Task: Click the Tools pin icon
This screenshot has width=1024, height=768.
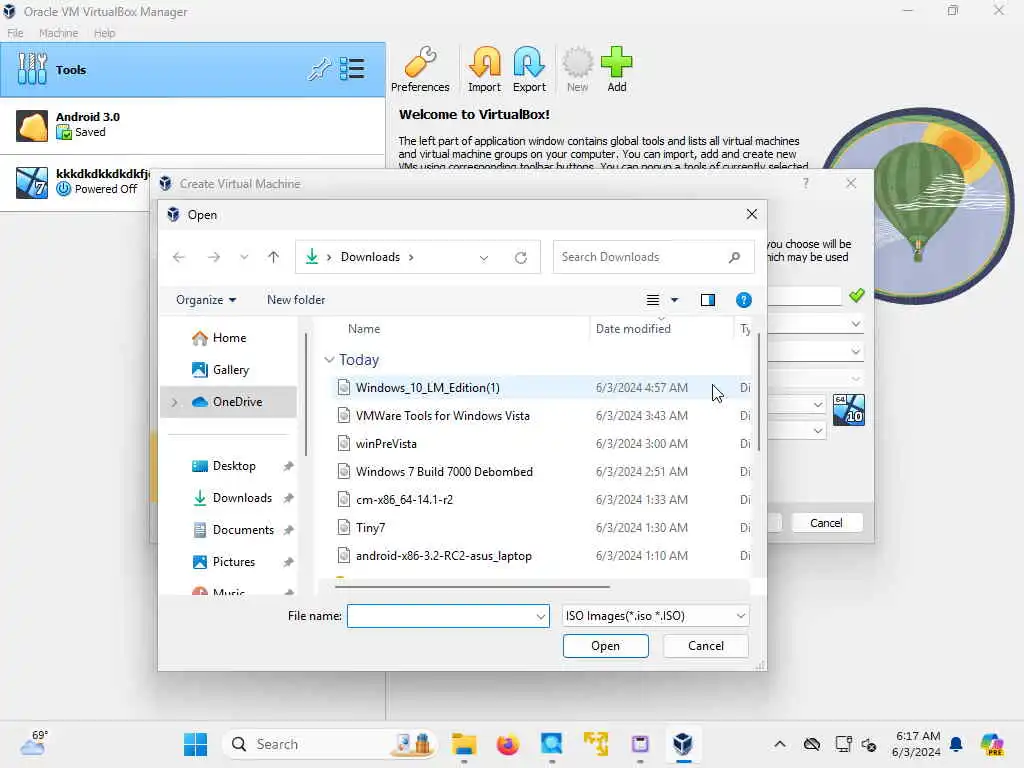Action: pyautogui.click(x=319, y=69)
